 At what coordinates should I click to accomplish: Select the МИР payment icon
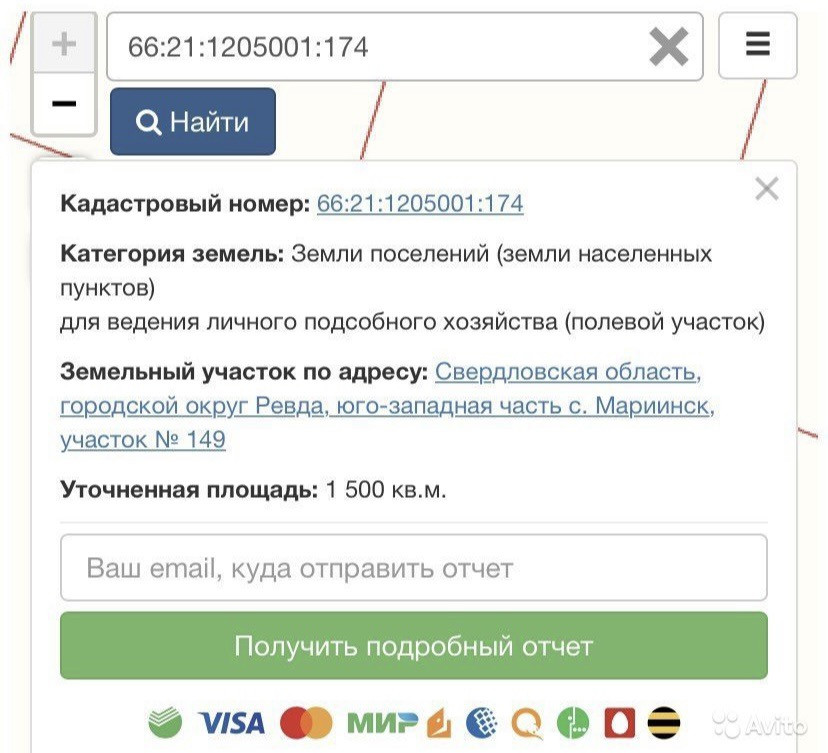[382, 723]
